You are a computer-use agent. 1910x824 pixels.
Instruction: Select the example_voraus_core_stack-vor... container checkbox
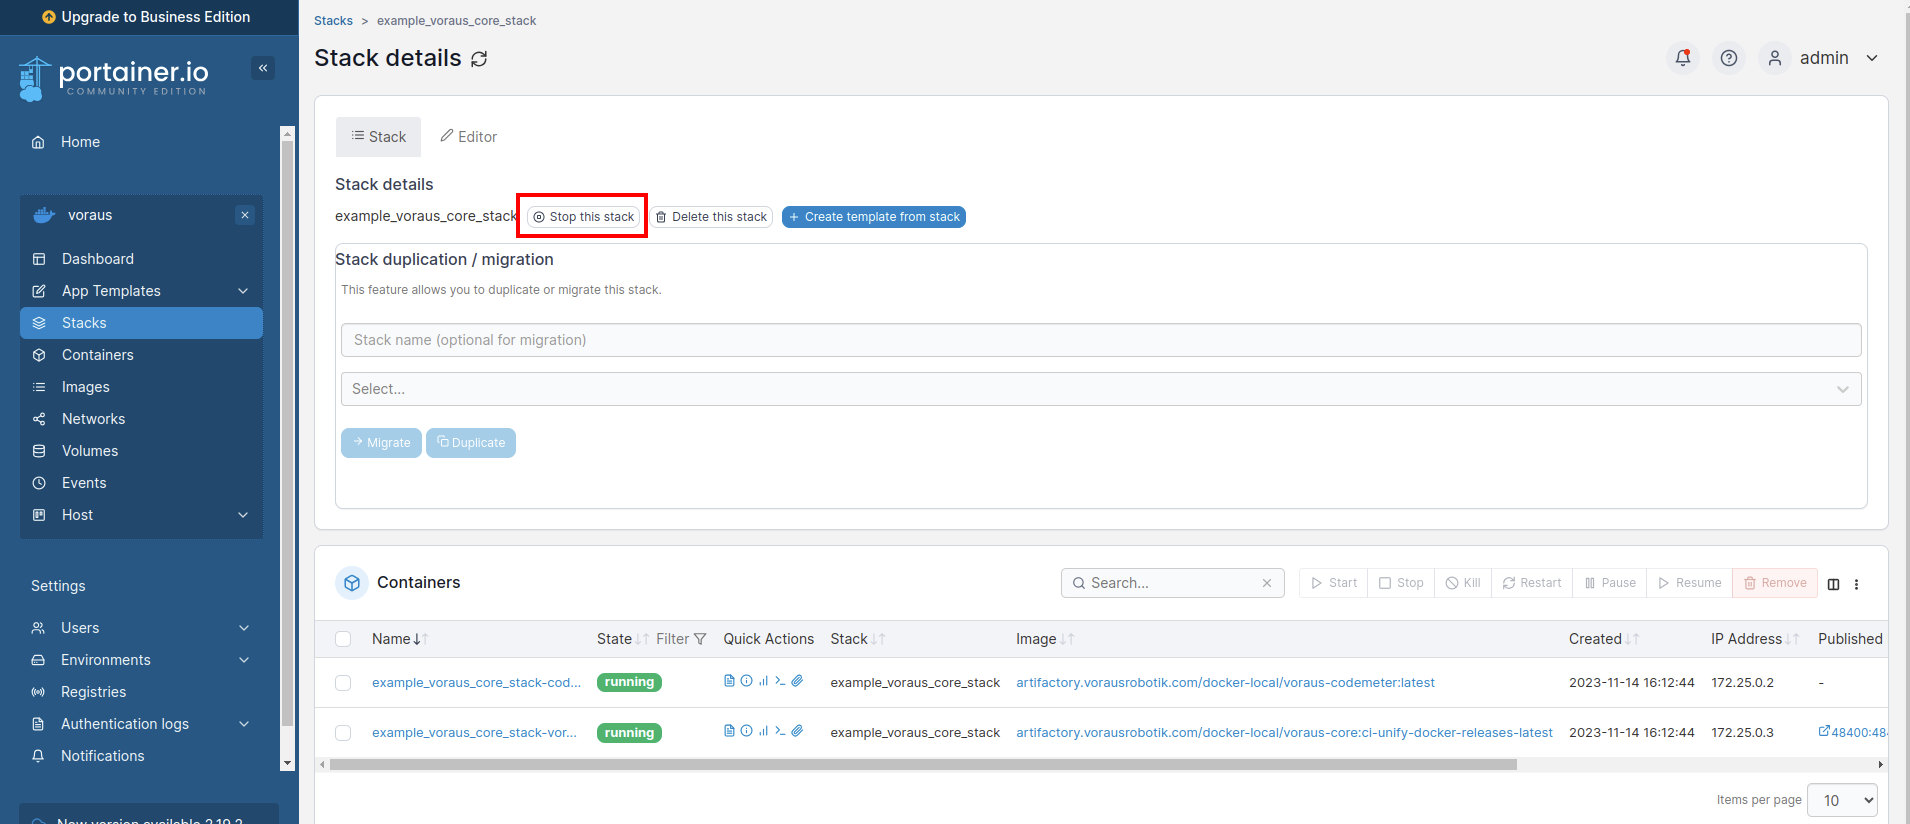343,733
